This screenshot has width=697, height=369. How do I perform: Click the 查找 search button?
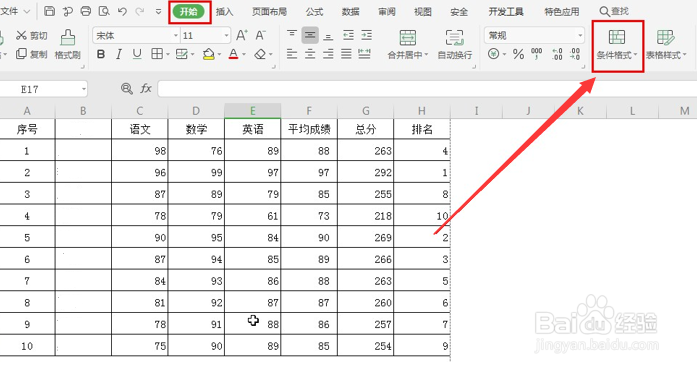click(x=614, y=12)
